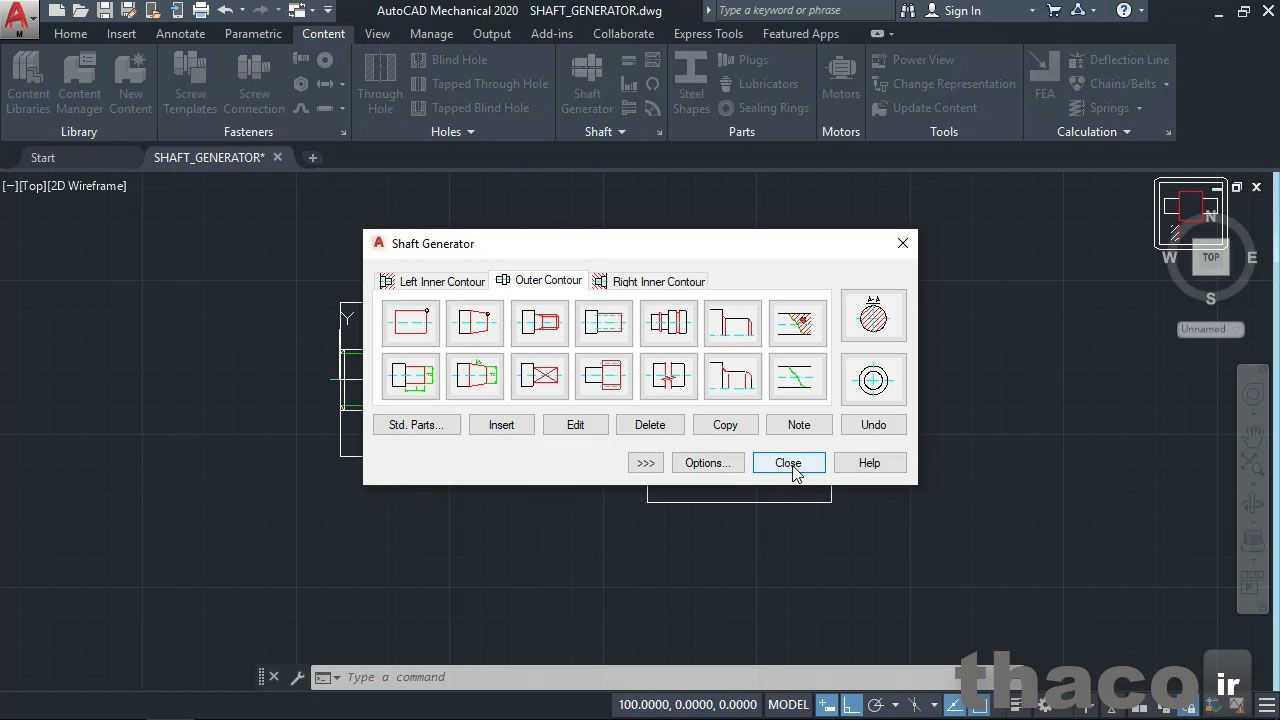Select the profile segment icon with dashed inner lines
This screenshot has width=1280, height=720.
click(x=604, y=322)
